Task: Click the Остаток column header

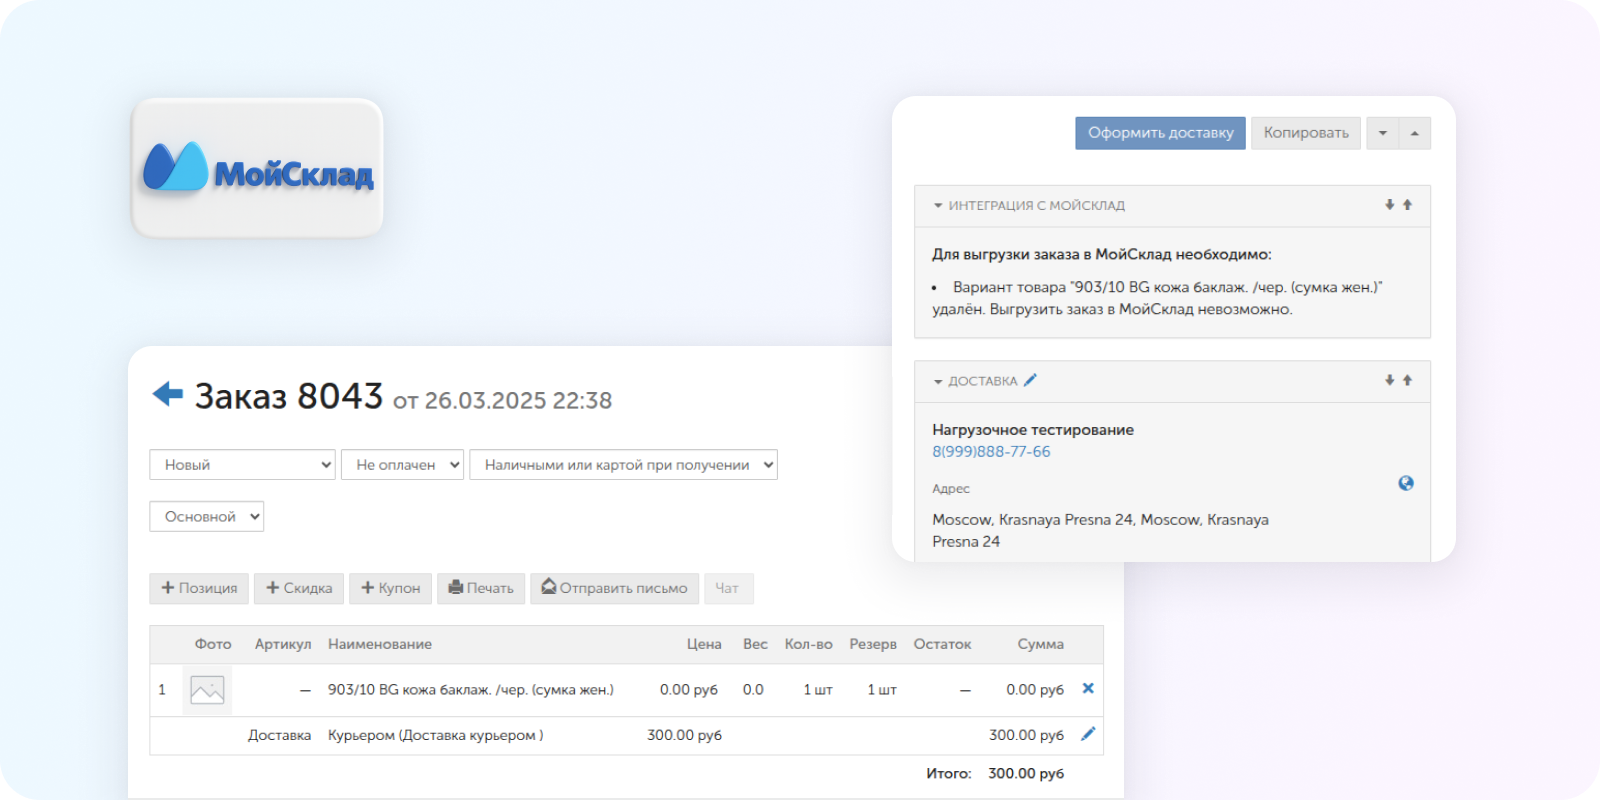Action: (x=942, y=644)
